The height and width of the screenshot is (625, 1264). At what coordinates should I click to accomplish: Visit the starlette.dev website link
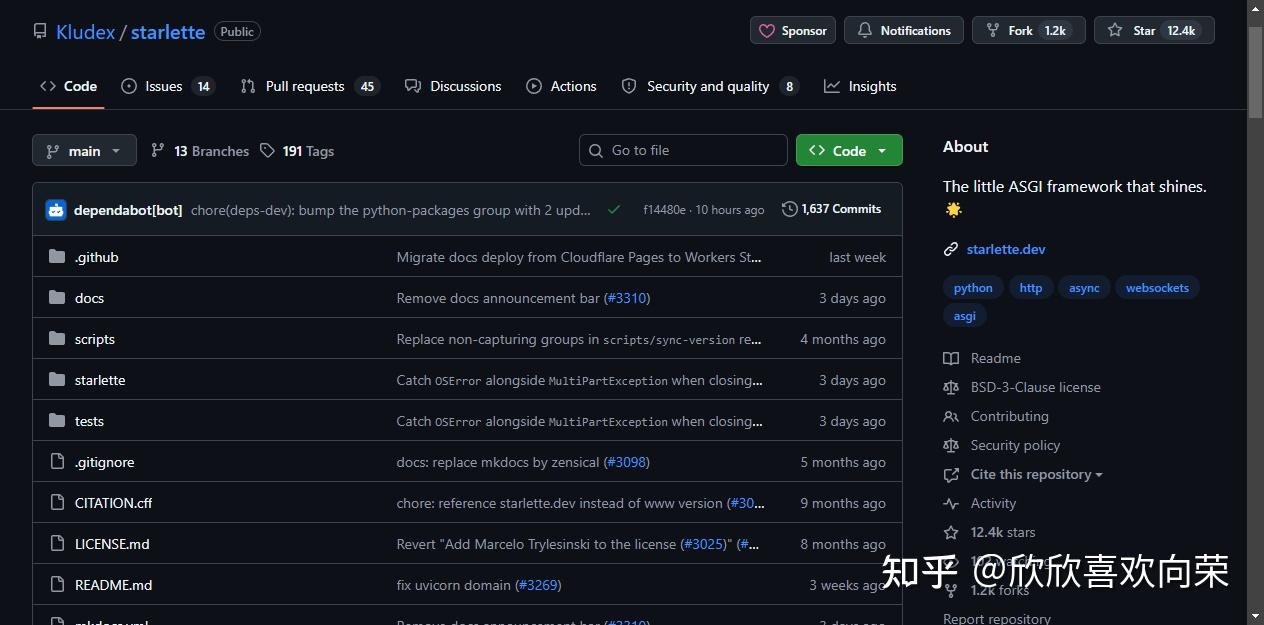tap(1006, 249)
